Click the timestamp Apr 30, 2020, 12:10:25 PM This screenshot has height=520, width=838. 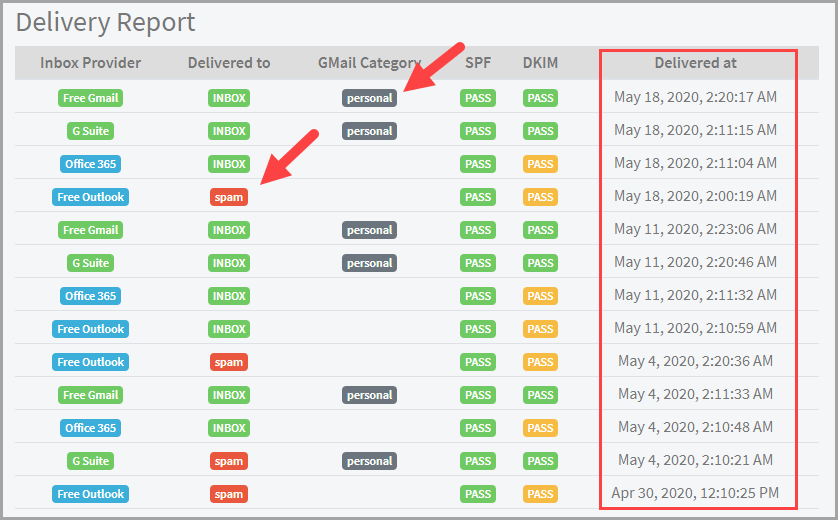click(695, 493)
